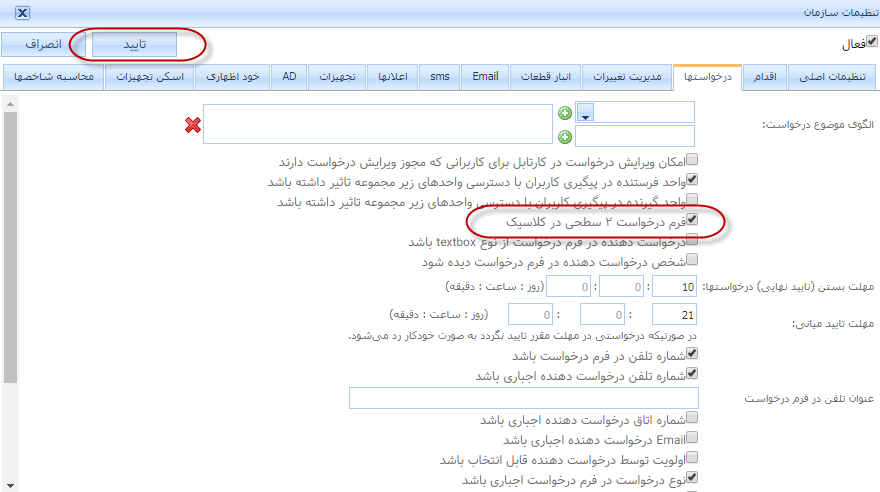The height and width of the screenshot is (492, 880).
Task: Switch to the تنظیمات اصلی tab
Action: click(834, 76)
